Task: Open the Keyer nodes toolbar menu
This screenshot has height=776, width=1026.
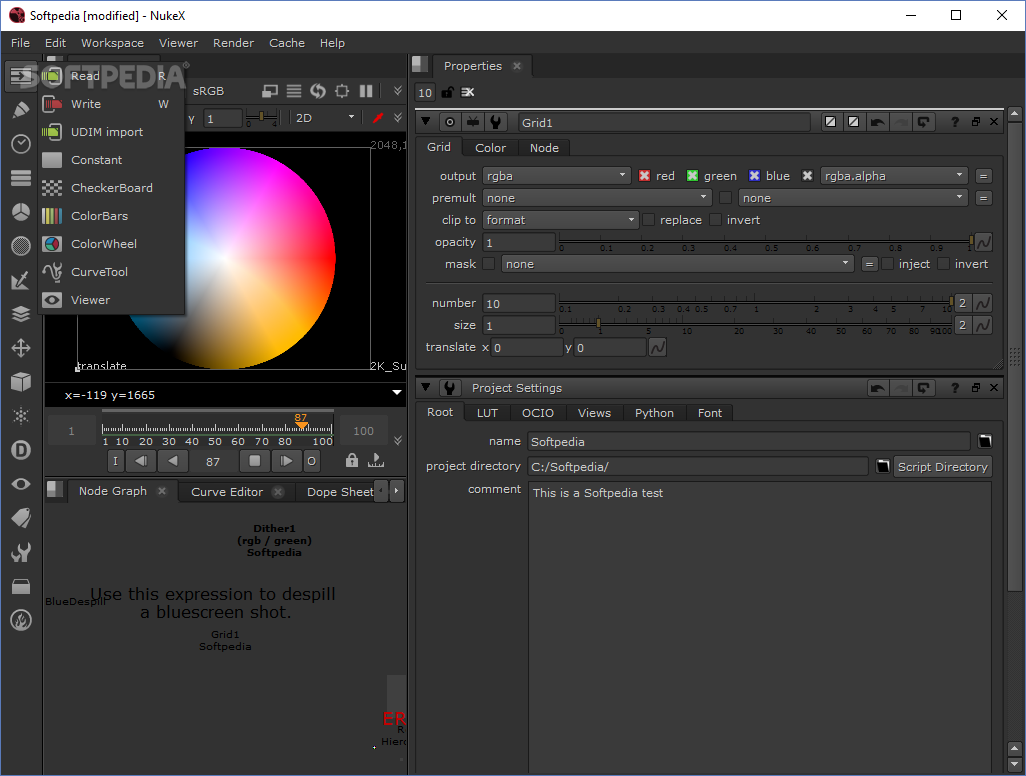Action: pyautogui.click(x=21, y=280)
